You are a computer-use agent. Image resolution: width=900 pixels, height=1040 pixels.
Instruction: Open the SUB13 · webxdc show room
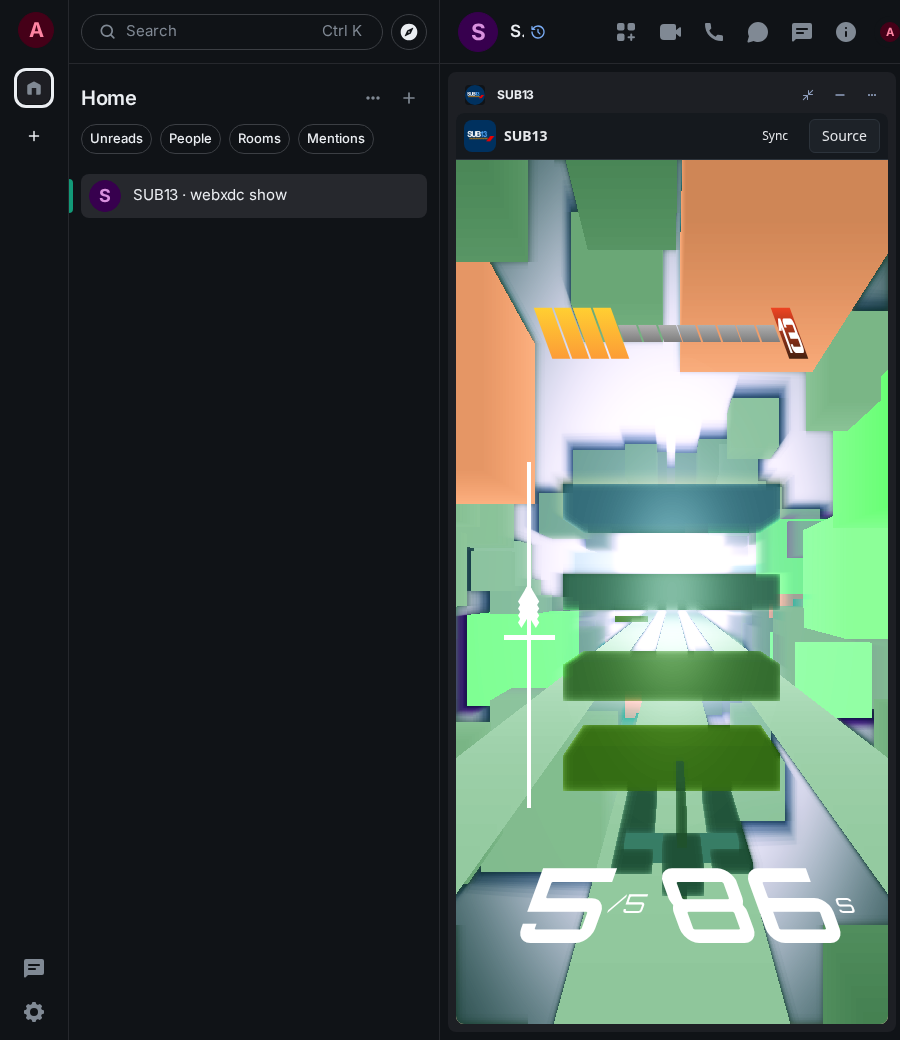[253, 196]
